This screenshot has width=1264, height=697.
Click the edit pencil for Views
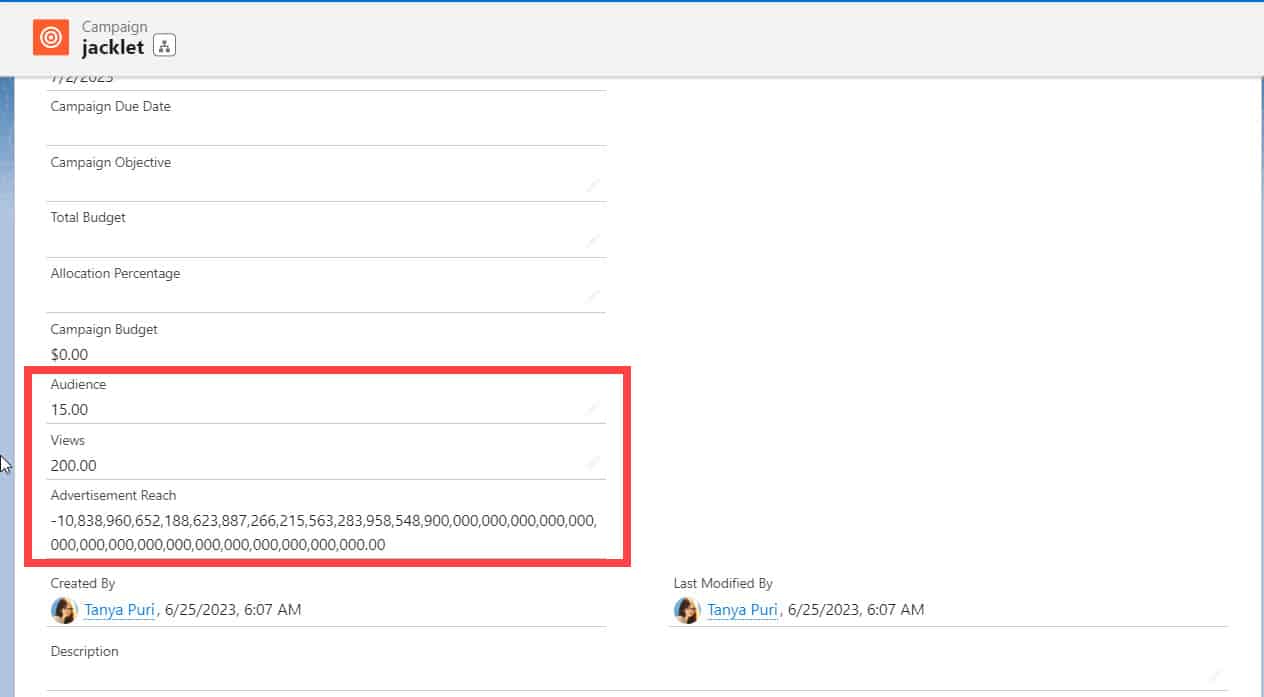point(592,464)
